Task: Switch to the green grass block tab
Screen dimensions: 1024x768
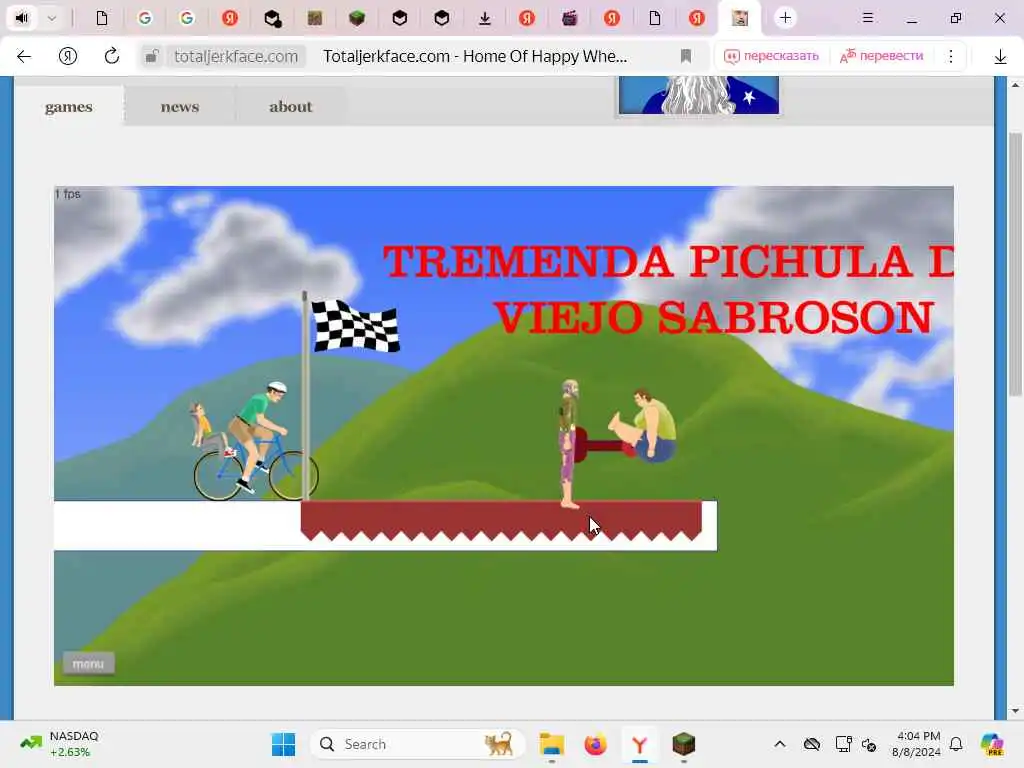Action: point(357,18)
